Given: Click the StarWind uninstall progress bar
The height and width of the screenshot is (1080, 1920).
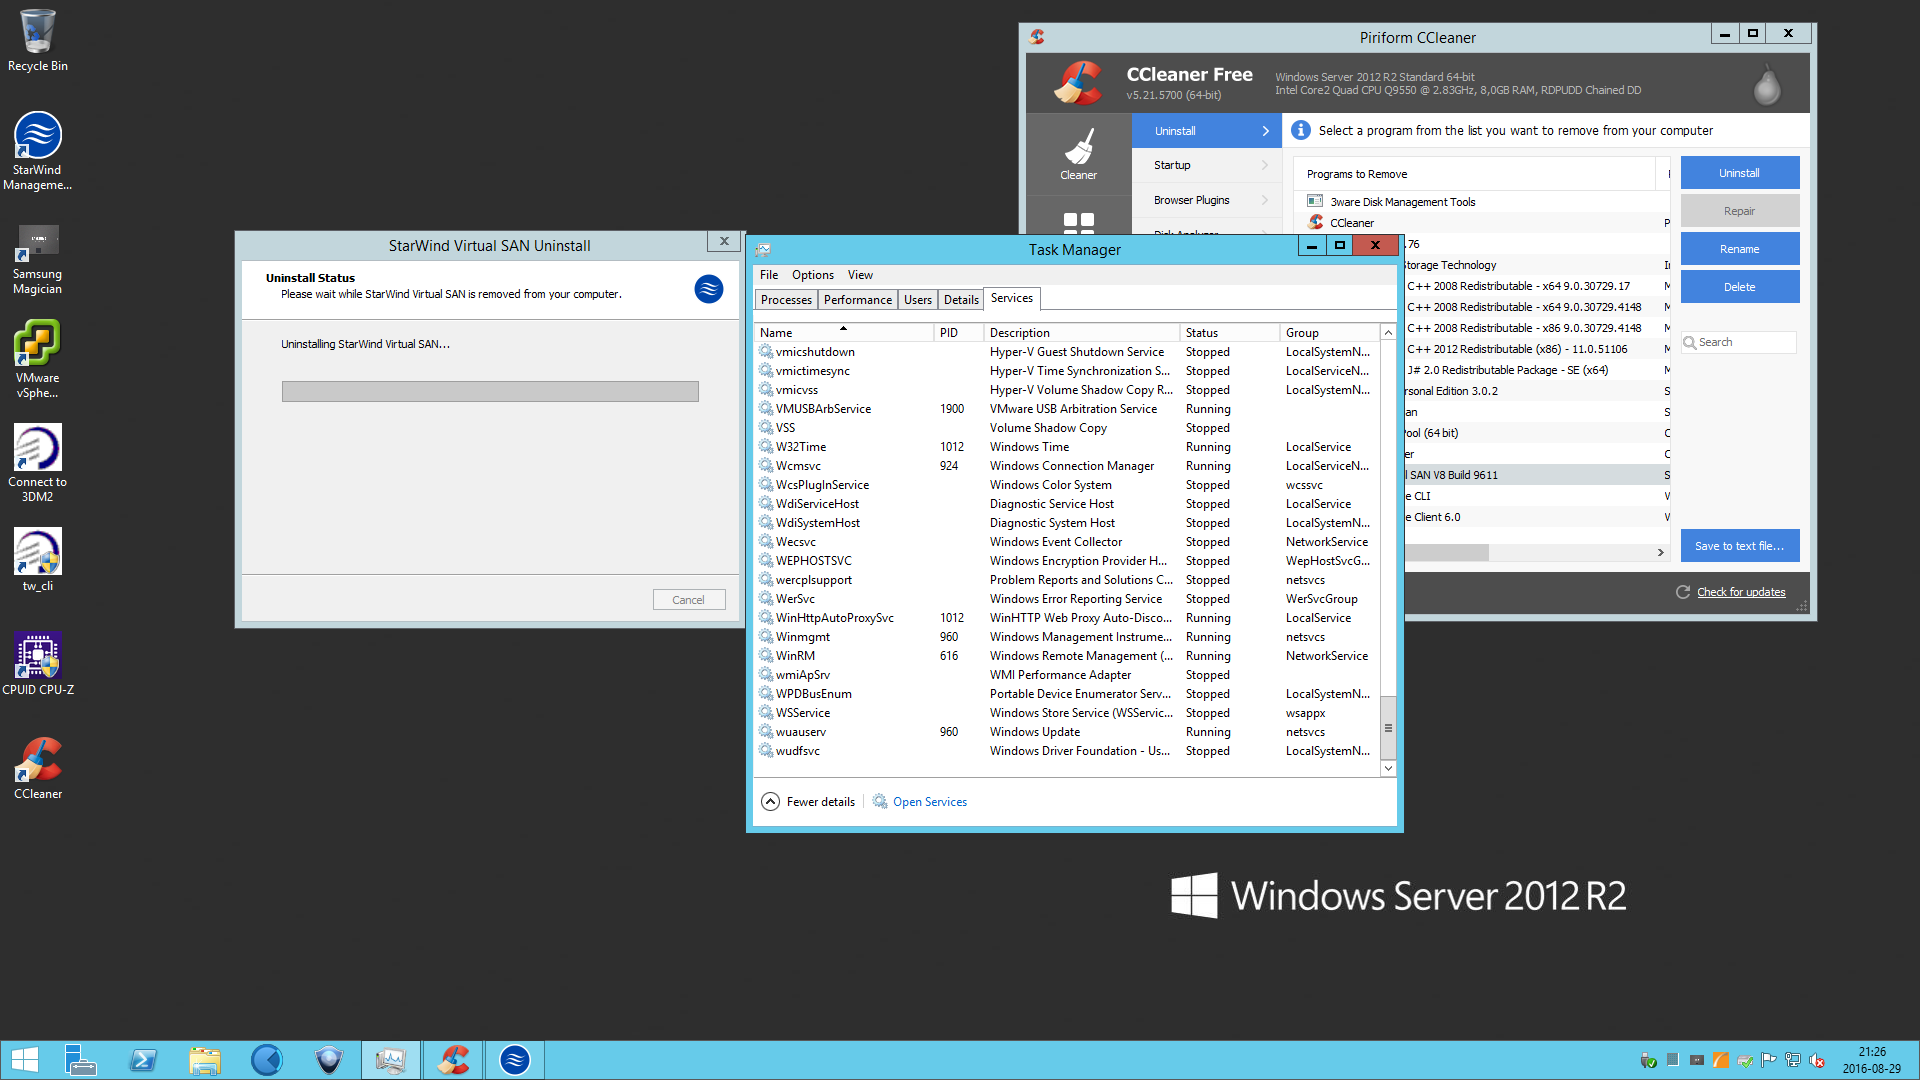Looking at the screenshot, I should (x=490, y=392).
